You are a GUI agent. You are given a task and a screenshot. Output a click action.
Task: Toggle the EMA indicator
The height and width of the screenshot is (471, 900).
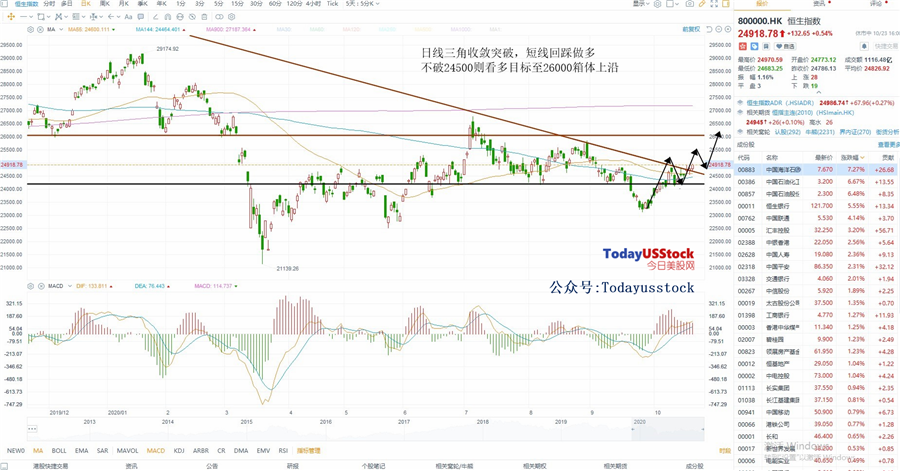tap(82, 451)
